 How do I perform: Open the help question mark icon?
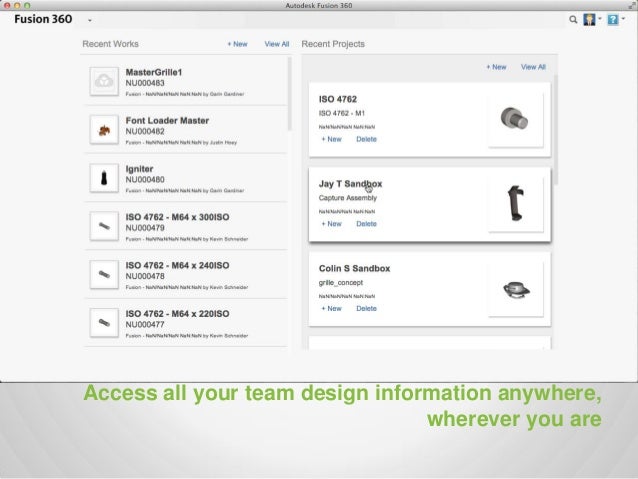click(x=613, y=20)
